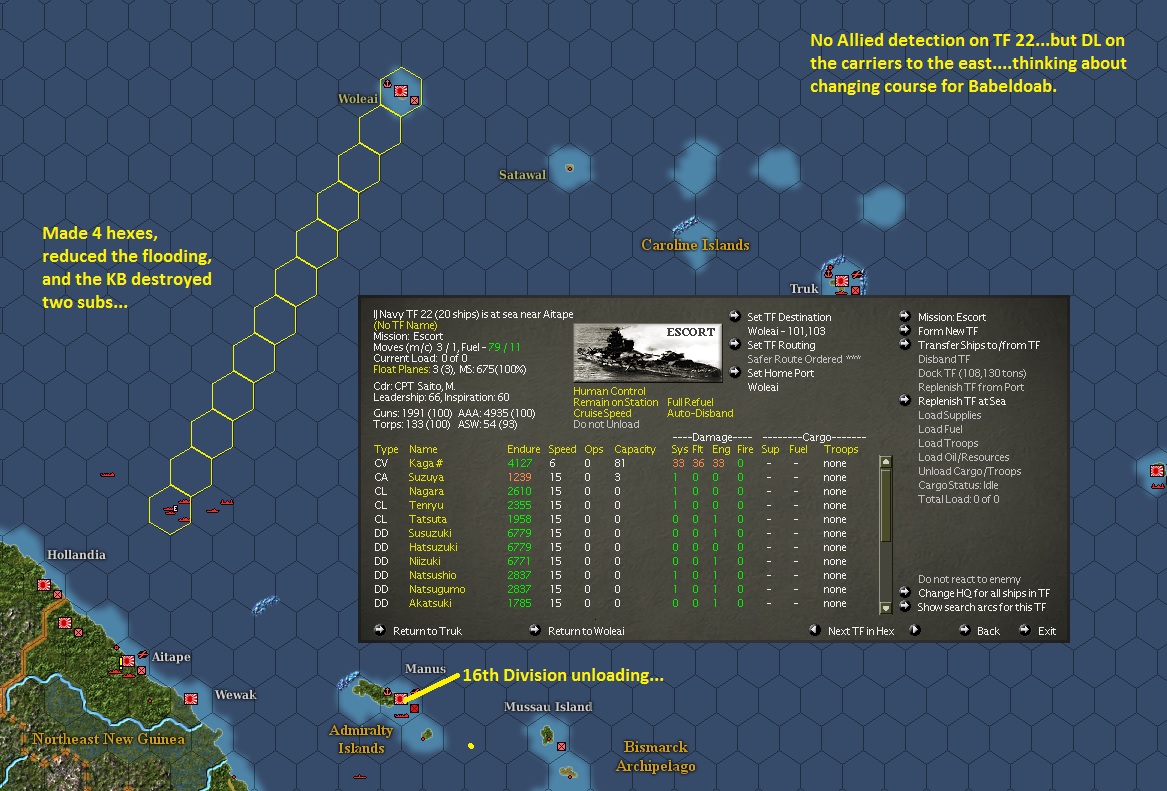Go to previous TF in hex arrow
1167x791 pixels.
tap(815, 630)
